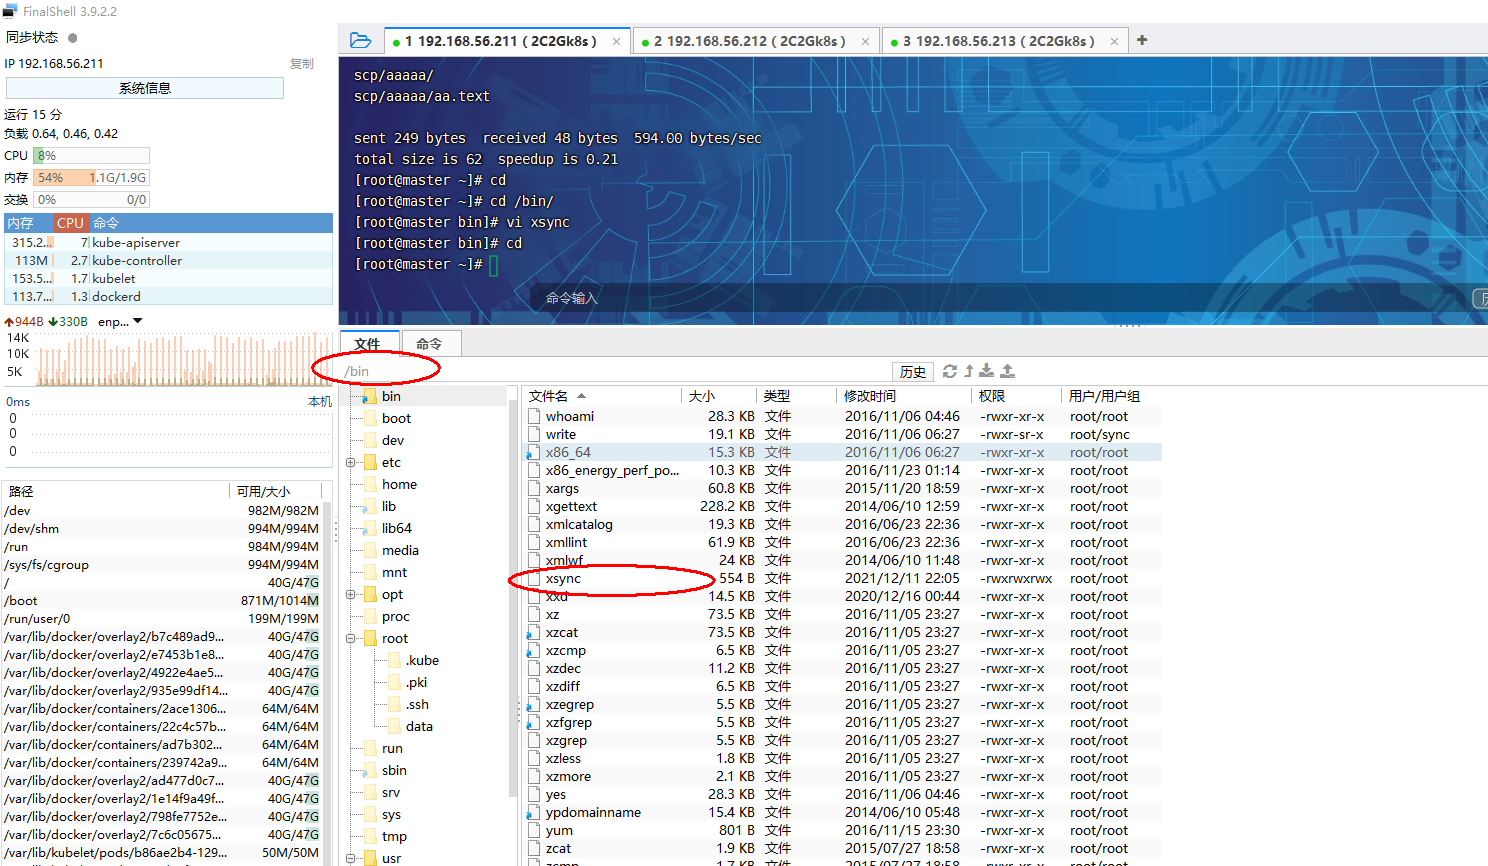
Task: Click the swap usage bar 0%
Action: pyautogui.click(x=92, y=199)
